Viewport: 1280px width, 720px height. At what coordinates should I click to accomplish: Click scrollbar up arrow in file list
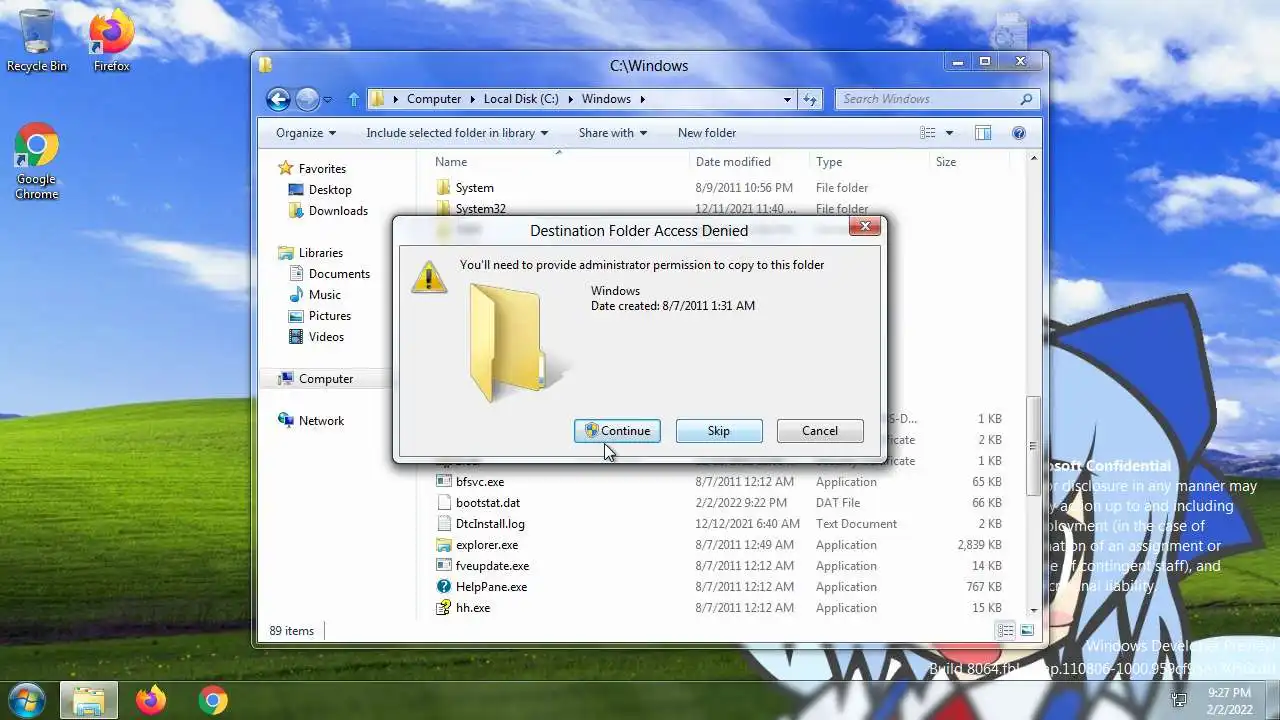pyautogui.click(x=1034, y=159)
